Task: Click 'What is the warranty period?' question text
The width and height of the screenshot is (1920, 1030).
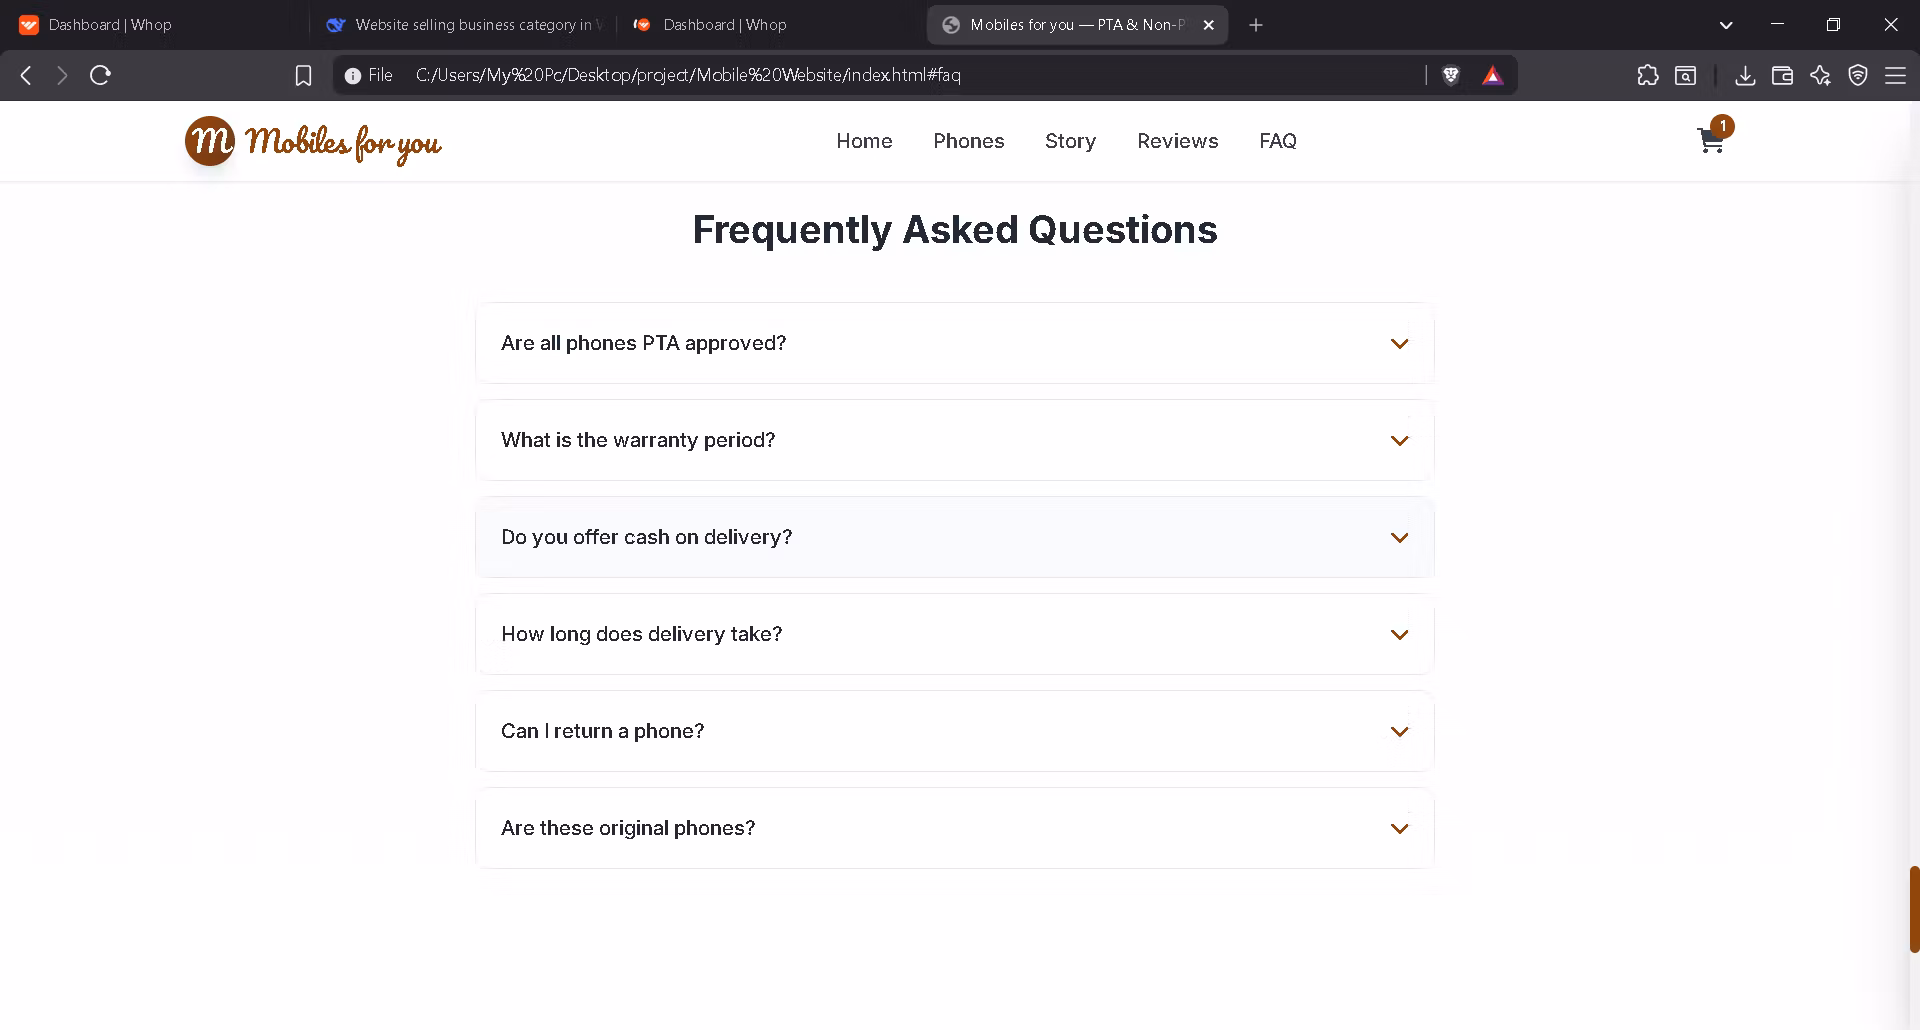Action: (638, 440)
